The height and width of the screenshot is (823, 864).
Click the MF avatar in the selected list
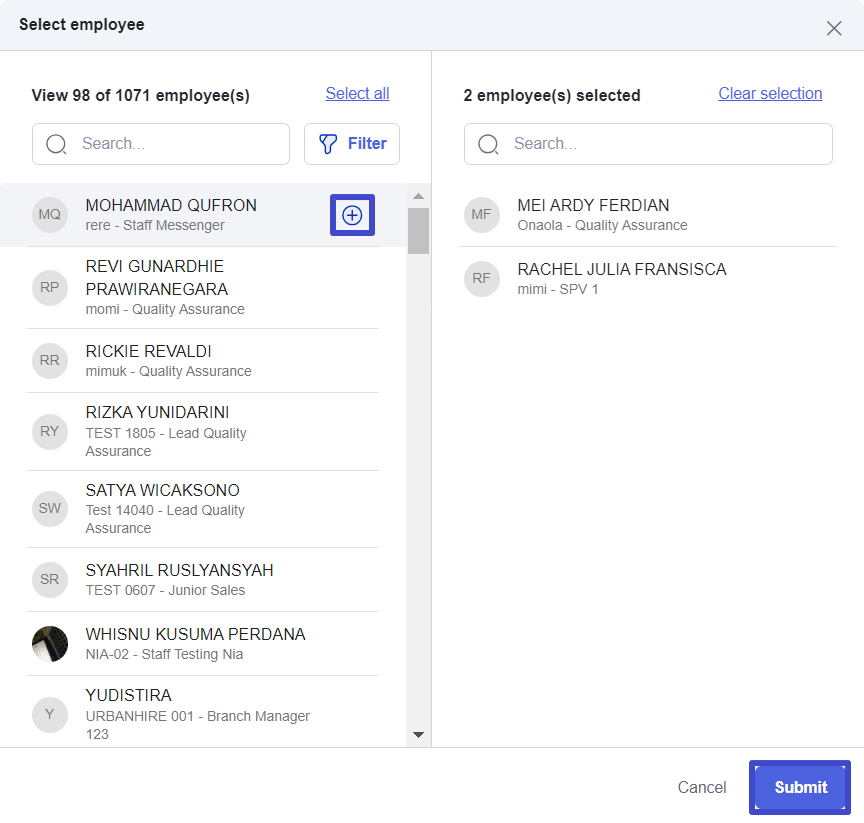point(482,214)
